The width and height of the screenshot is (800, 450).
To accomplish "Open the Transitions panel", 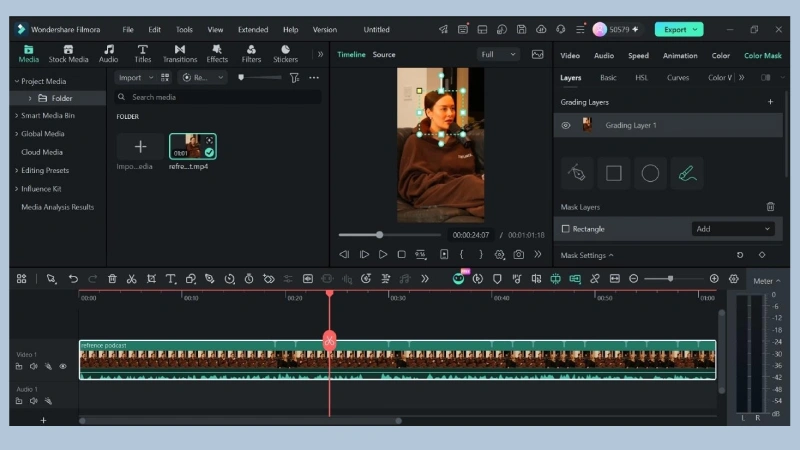I will coord(180,54).
